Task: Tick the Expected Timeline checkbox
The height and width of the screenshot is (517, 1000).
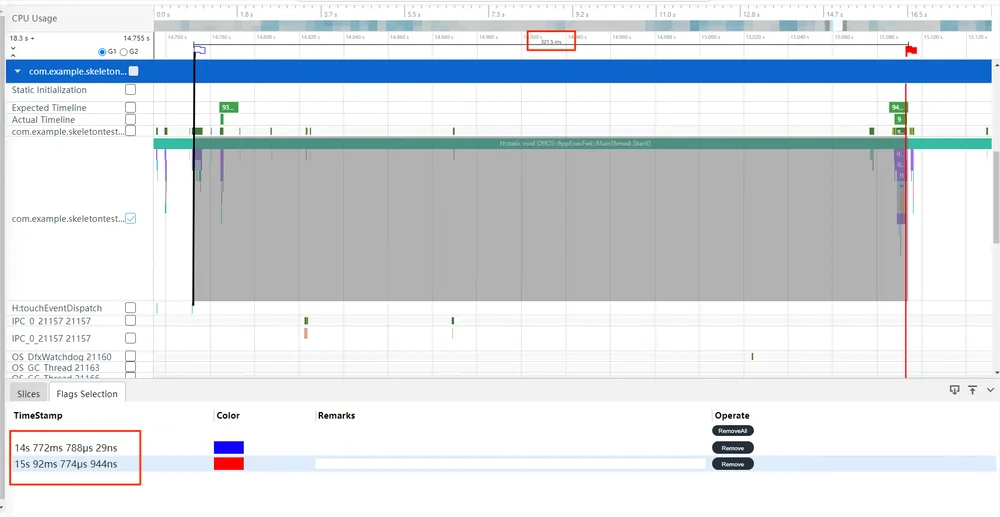Action: (130, 108)
